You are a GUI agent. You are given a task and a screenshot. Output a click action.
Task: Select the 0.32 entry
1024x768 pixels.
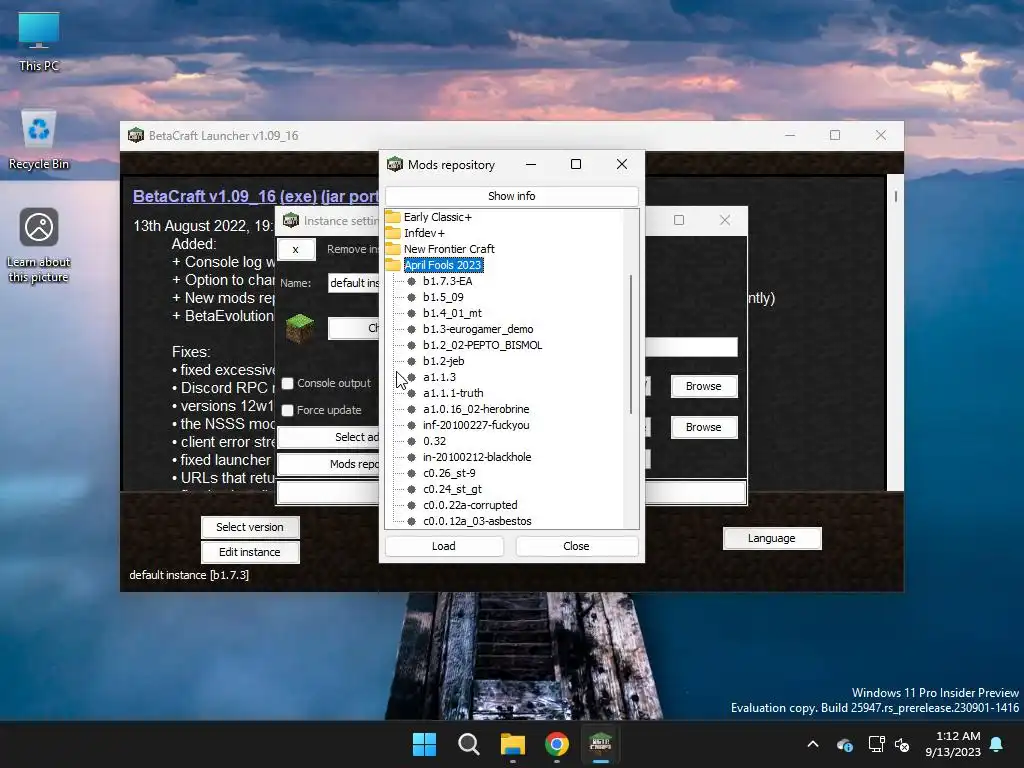pos(434,441)
